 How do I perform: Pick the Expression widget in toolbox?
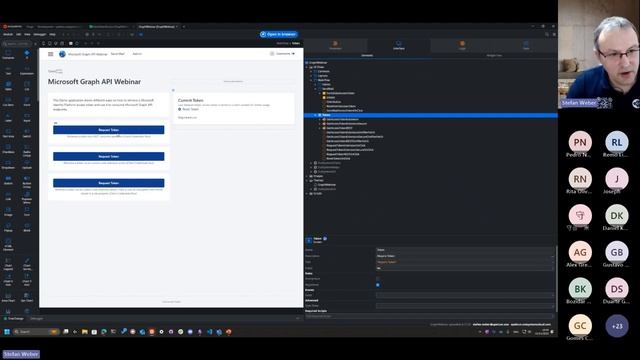click(x=27, y=70)
